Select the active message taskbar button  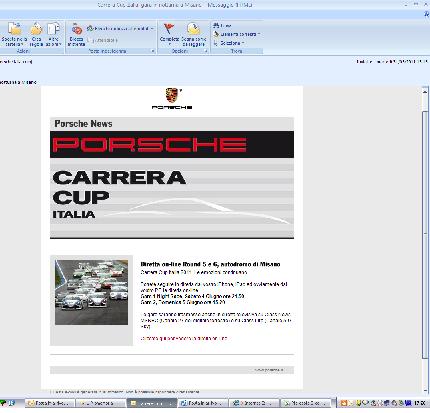point(152,403)
